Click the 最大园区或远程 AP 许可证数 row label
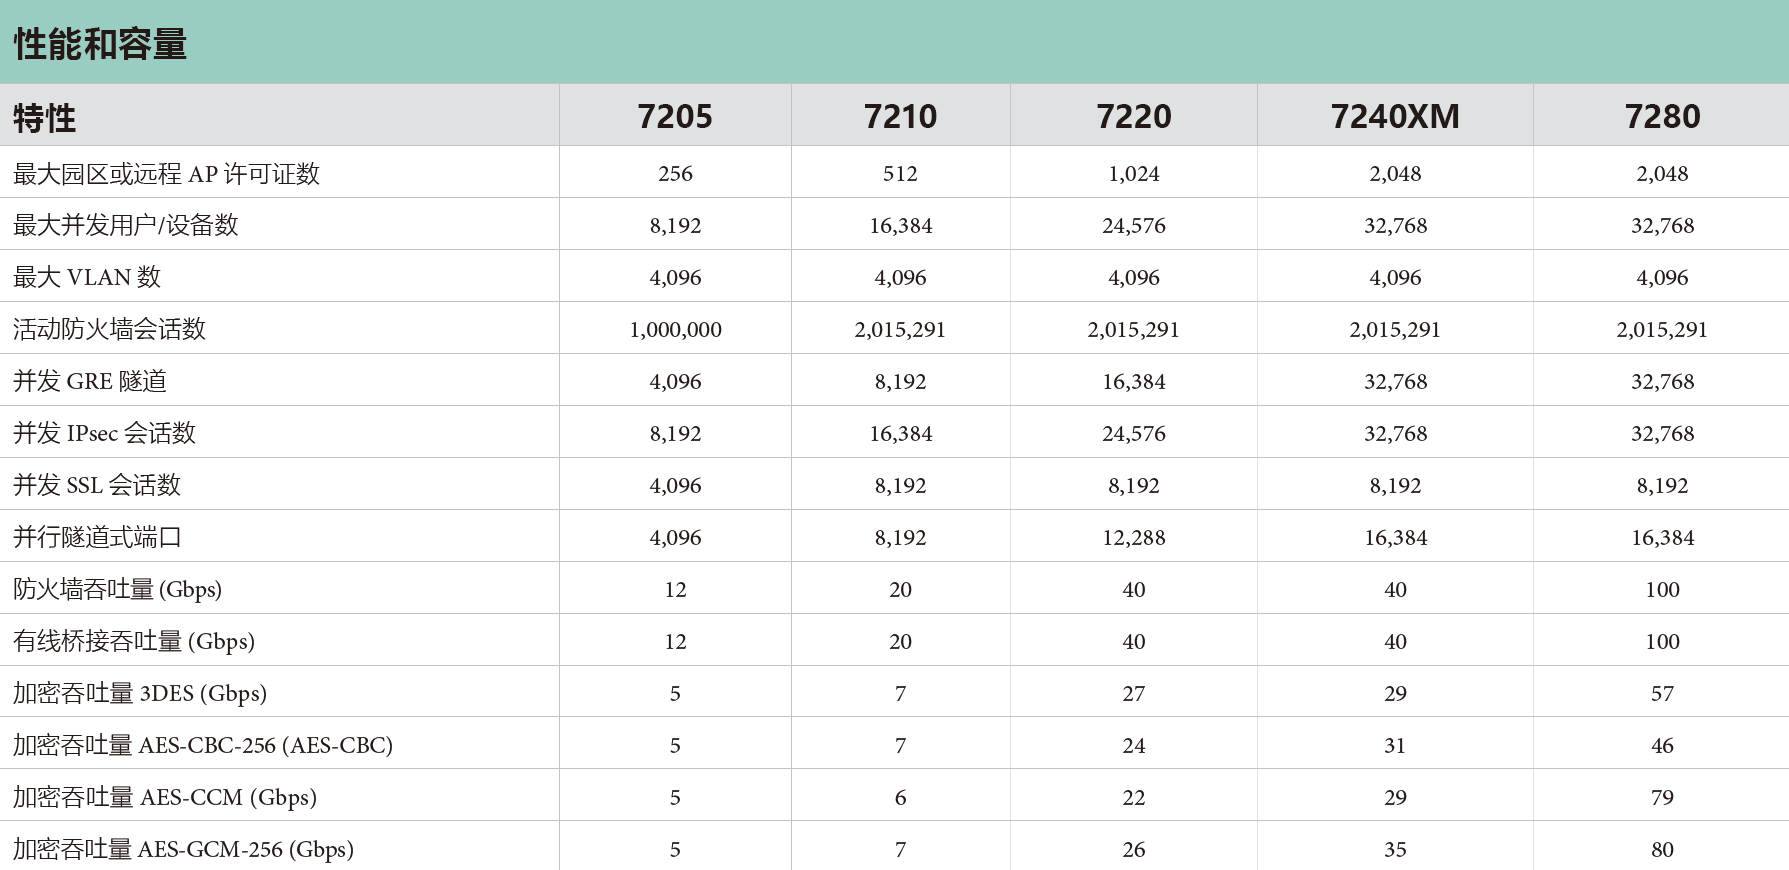The image size is (1789, 870). tap(166, 174)
